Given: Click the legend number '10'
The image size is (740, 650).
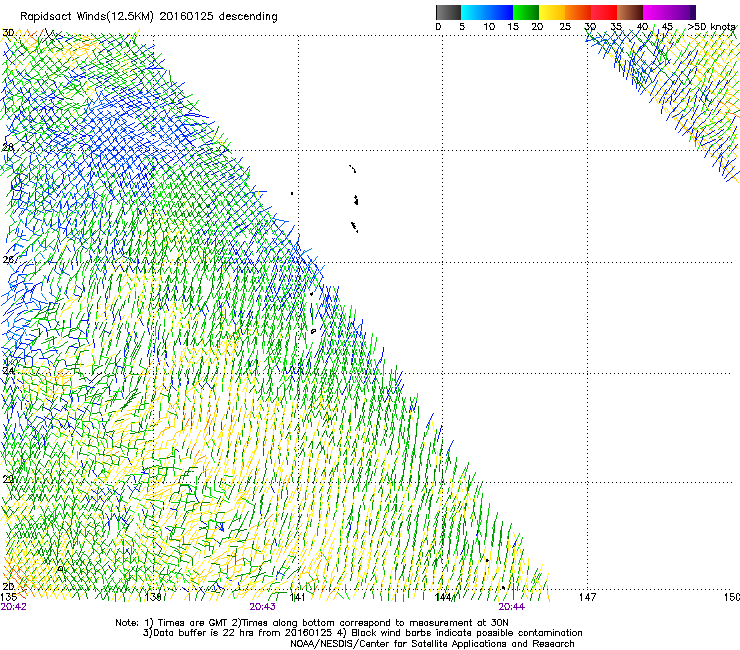Looking at the screenshot, I should (x=489, y=27).
